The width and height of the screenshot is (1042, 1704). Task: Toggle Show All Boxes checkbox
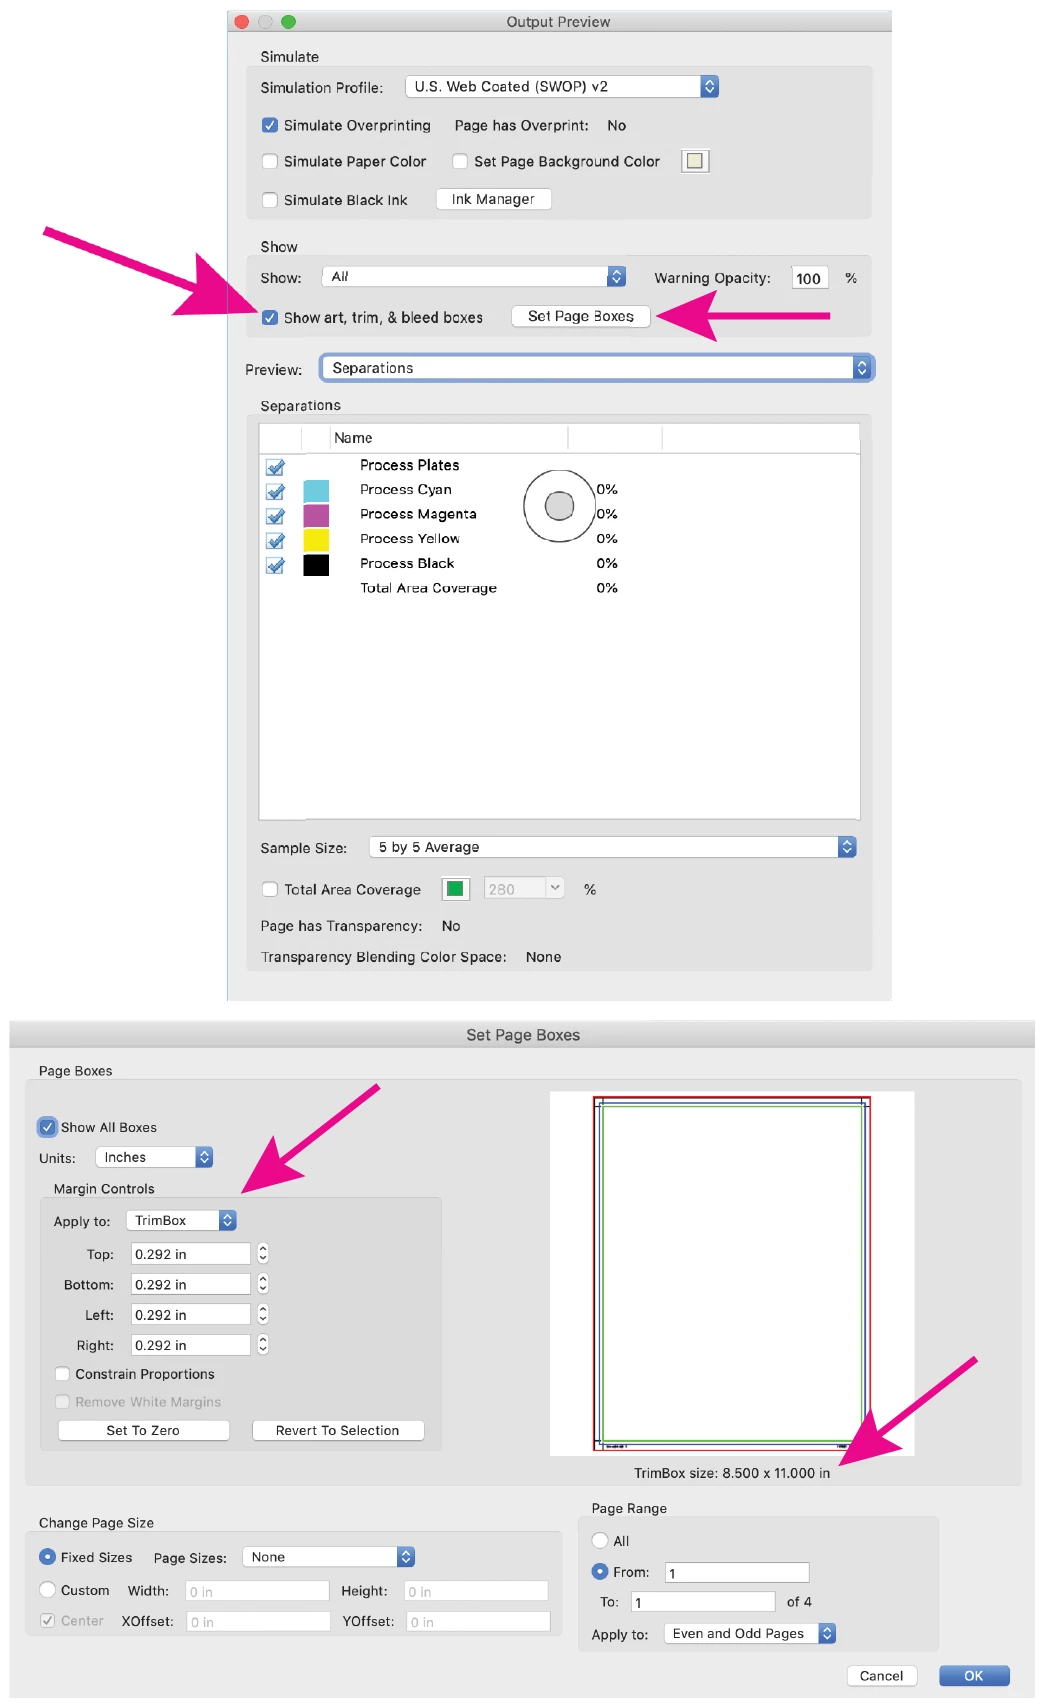[47, 1127]
